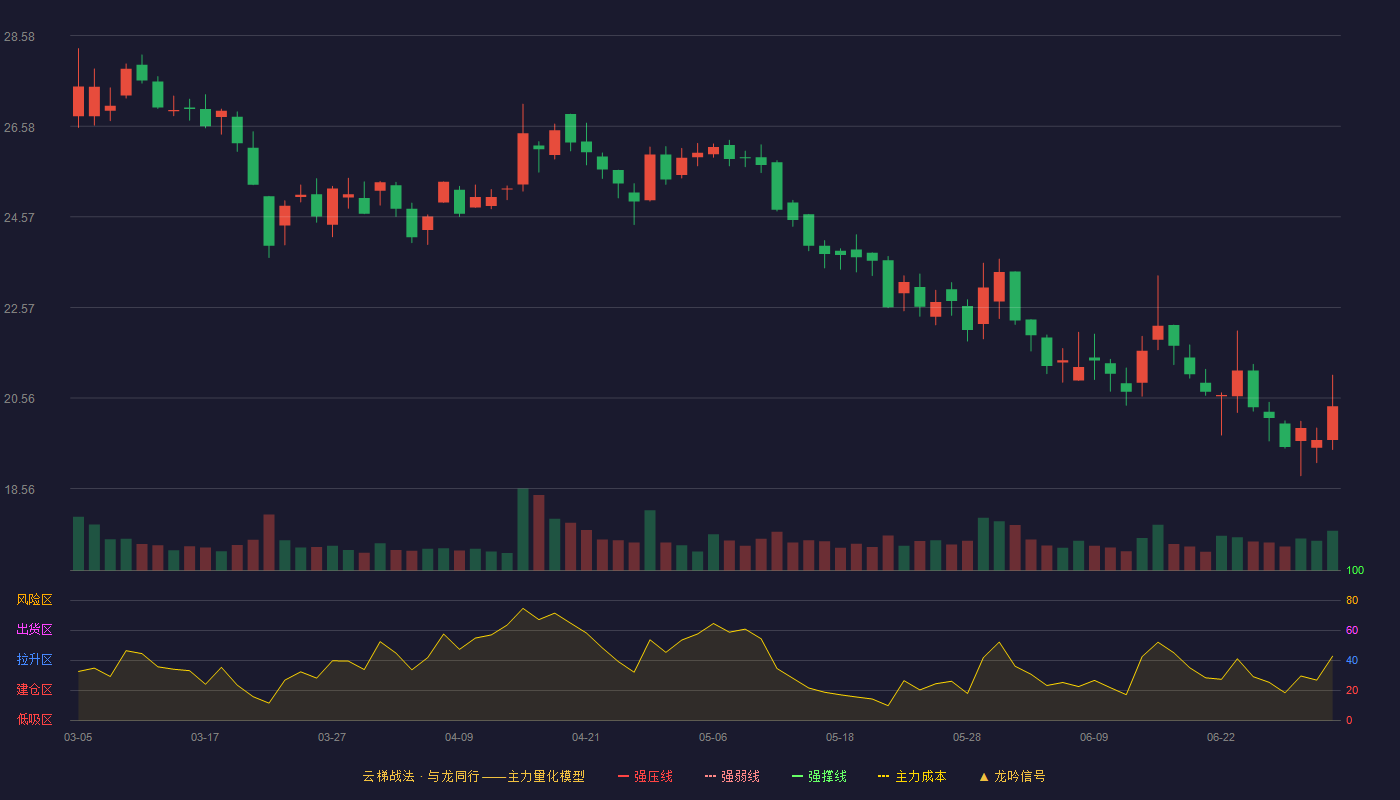Click the 拉升区 zone label
The height and width of the screenshot is (800, 1400).
click(34, 660)
